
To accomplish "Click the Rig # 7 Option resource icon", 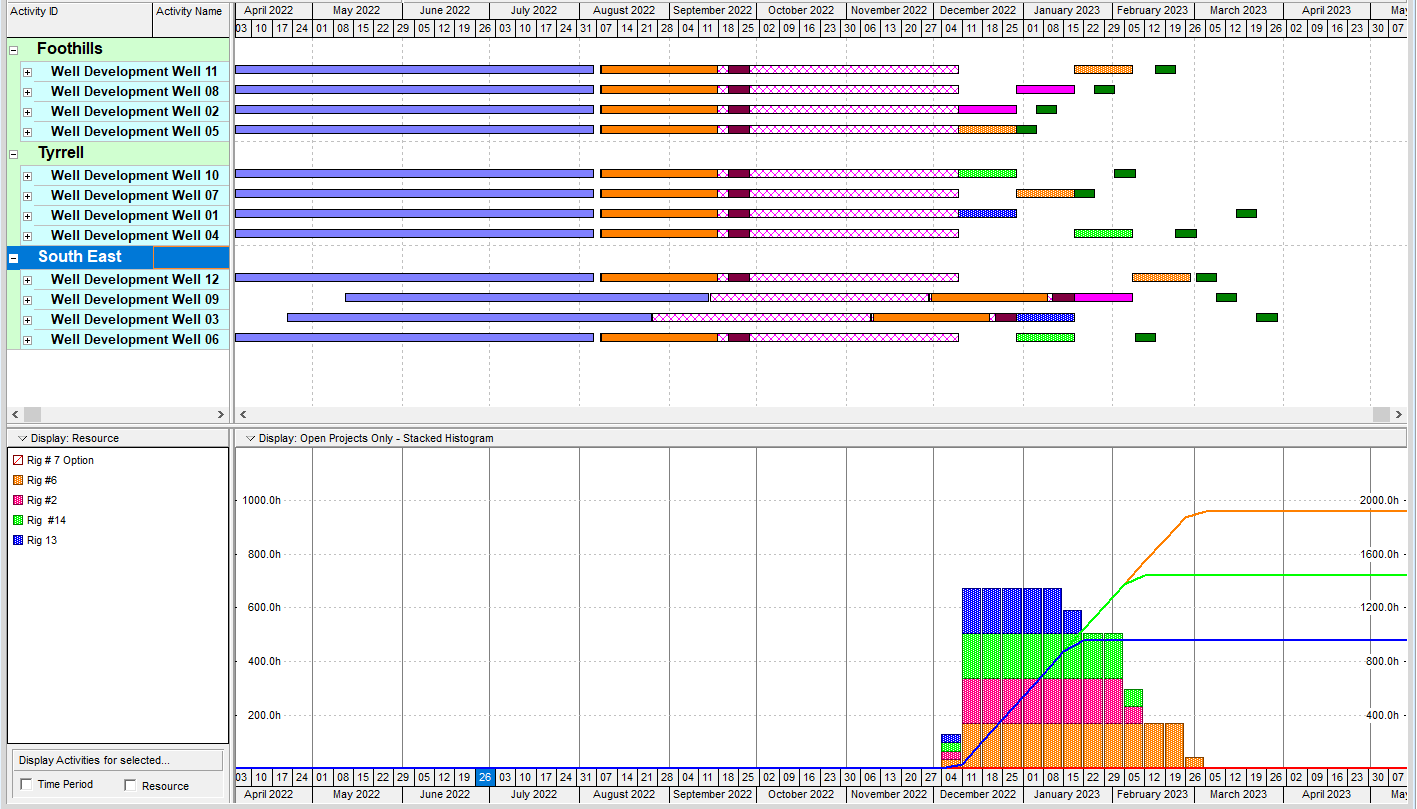I will (17, 461).
